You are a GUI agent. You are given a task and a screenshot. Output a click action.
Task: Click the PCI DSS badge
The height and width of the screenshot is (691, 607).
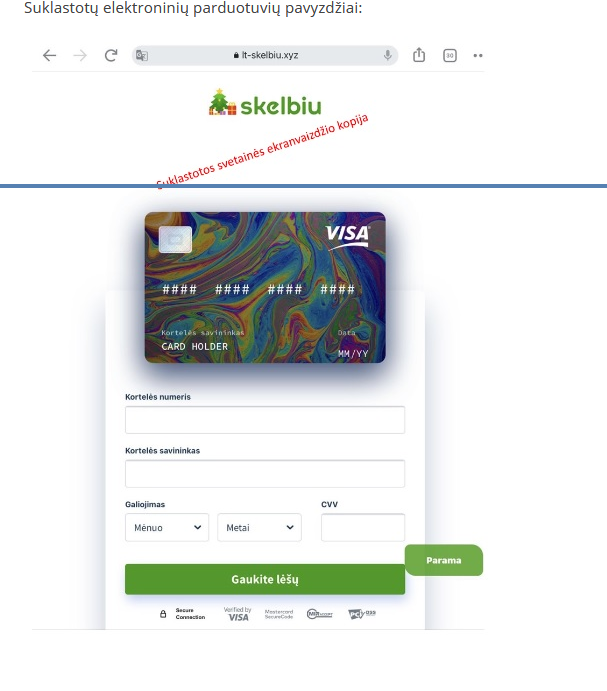[361, 614]
